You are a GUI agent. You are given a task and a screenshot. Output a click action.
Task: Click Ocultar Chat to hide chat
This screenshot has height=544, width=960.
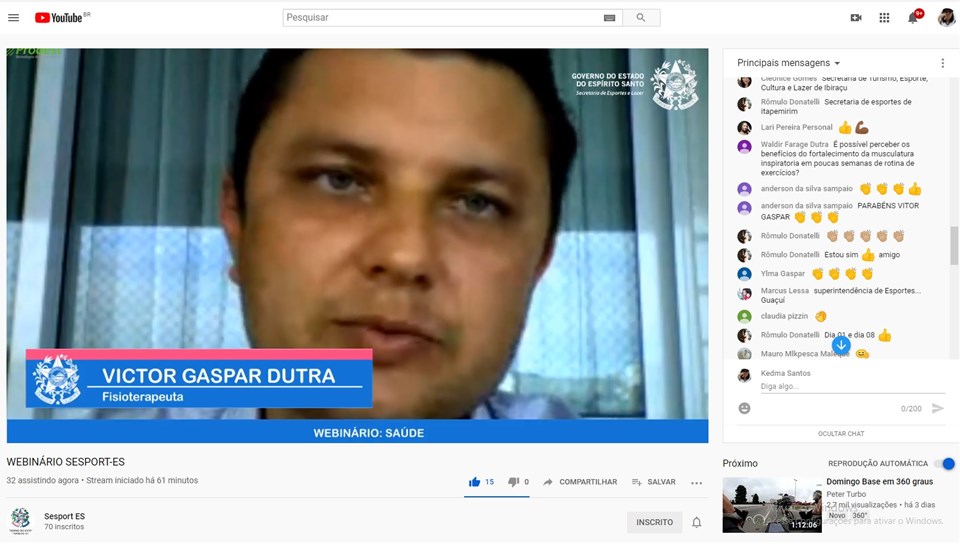click(841, 434)
